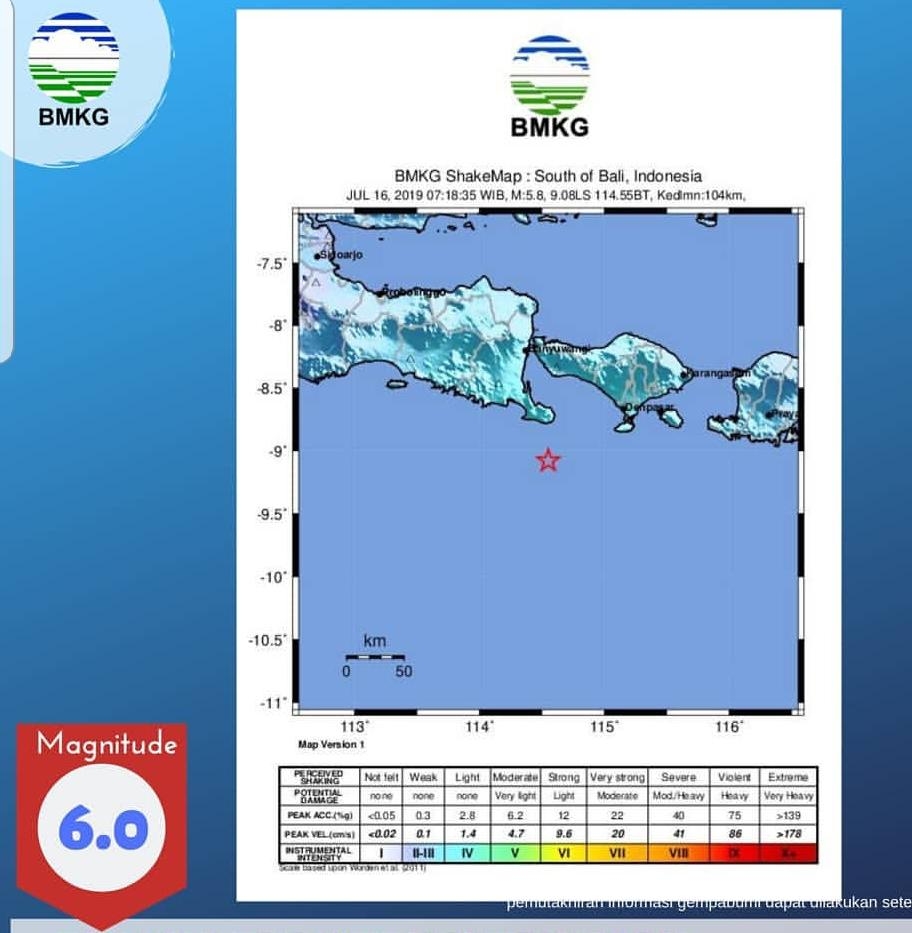Viewport: 912px width, 933px height.
Task: Click the BMKG logo above the map title
Action: coord(549,87)
